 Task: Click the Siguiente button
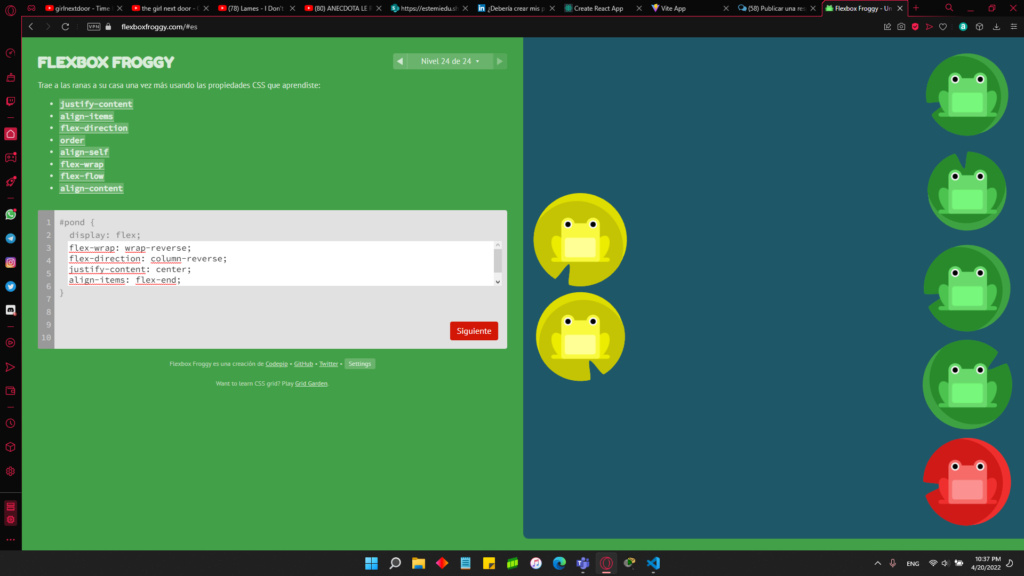point(474,331)
